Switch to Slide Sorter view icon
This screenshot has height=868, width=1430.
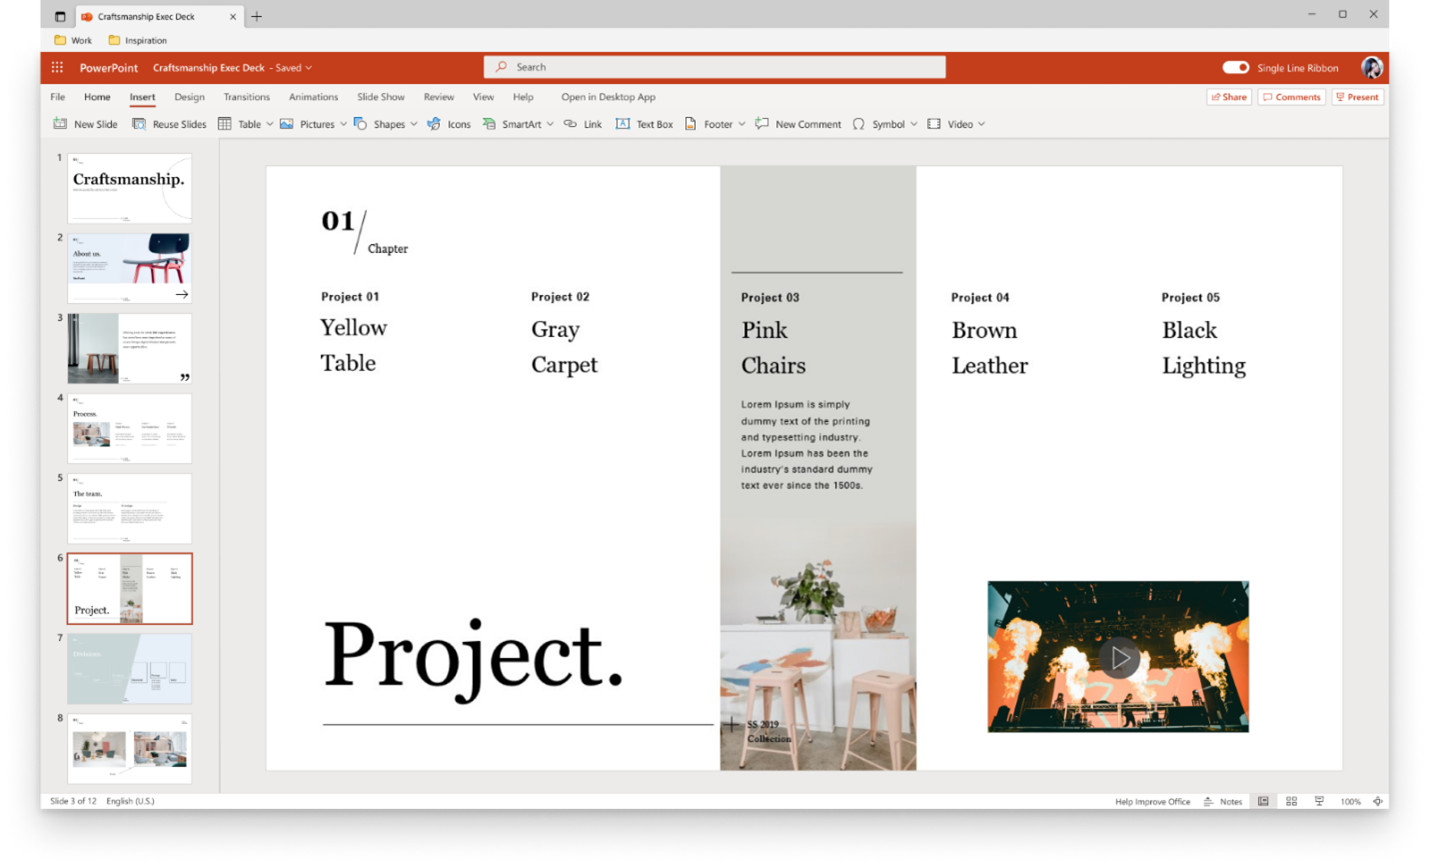tap(1292, 801)
